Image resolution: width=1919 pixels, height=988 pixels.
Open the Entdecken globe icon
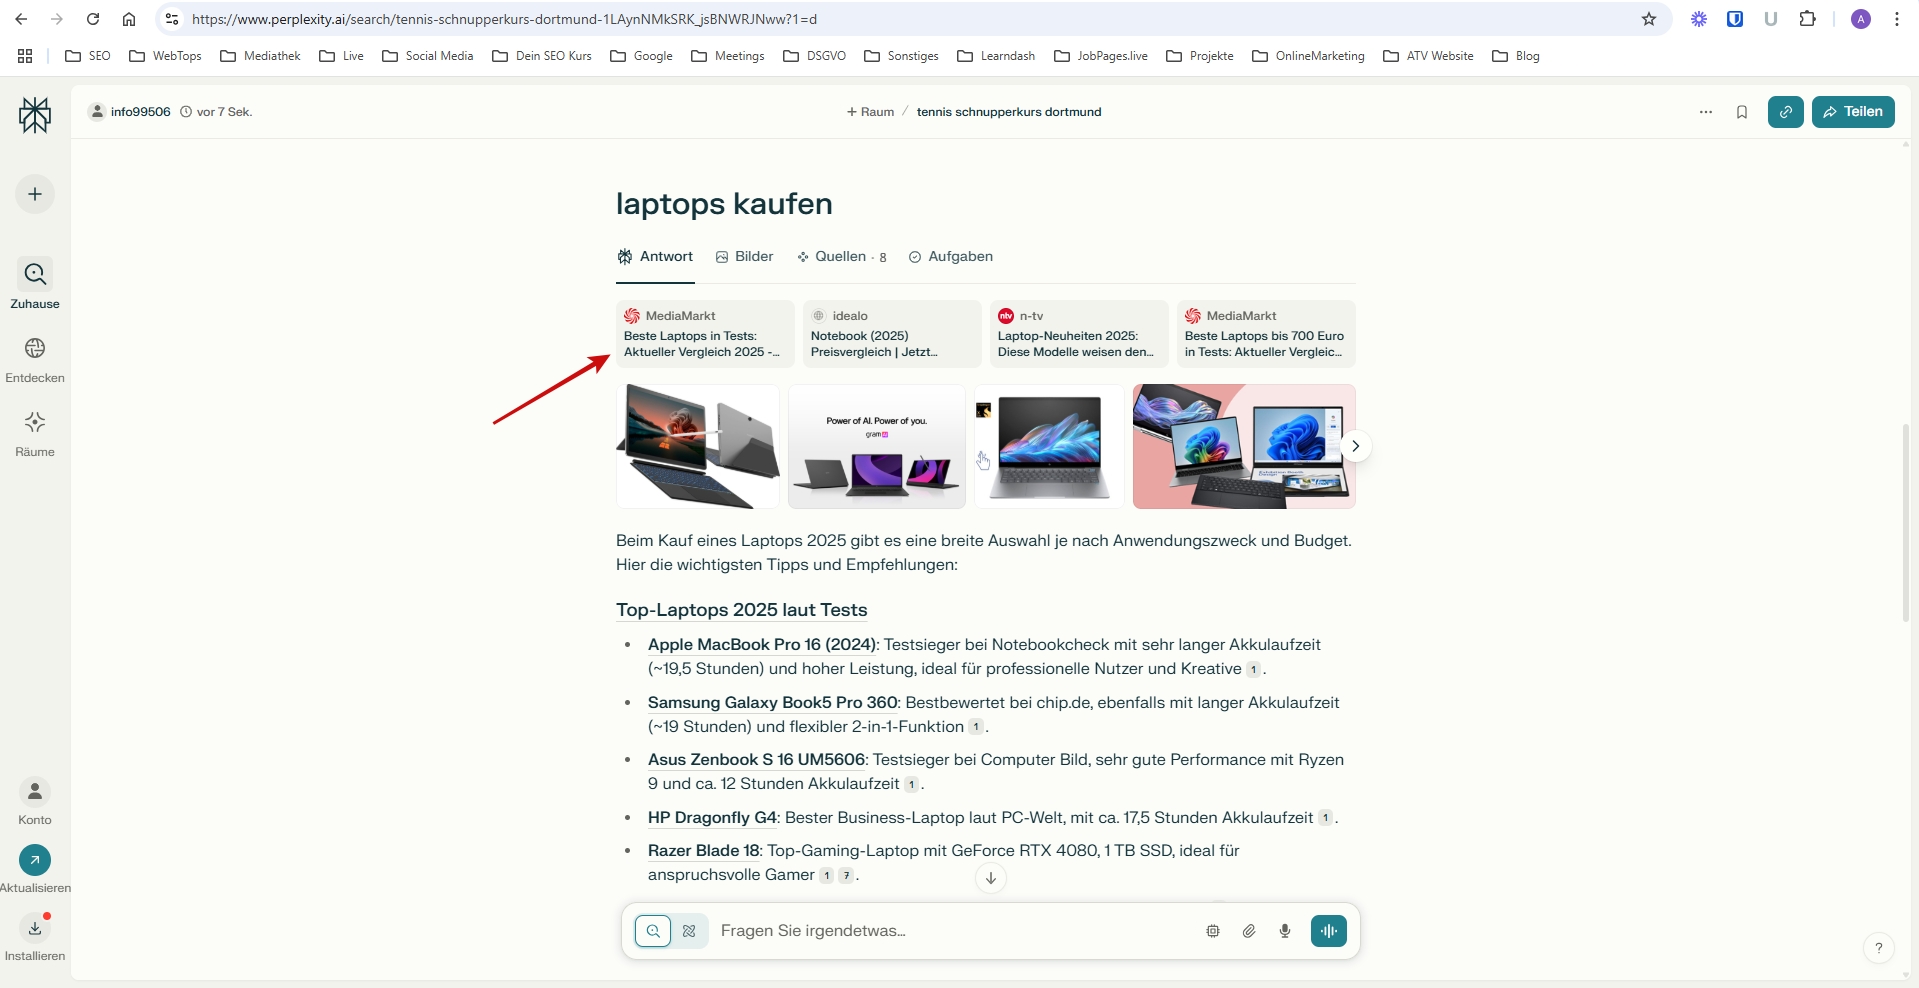pyautogui.click(x=35, y=349)
